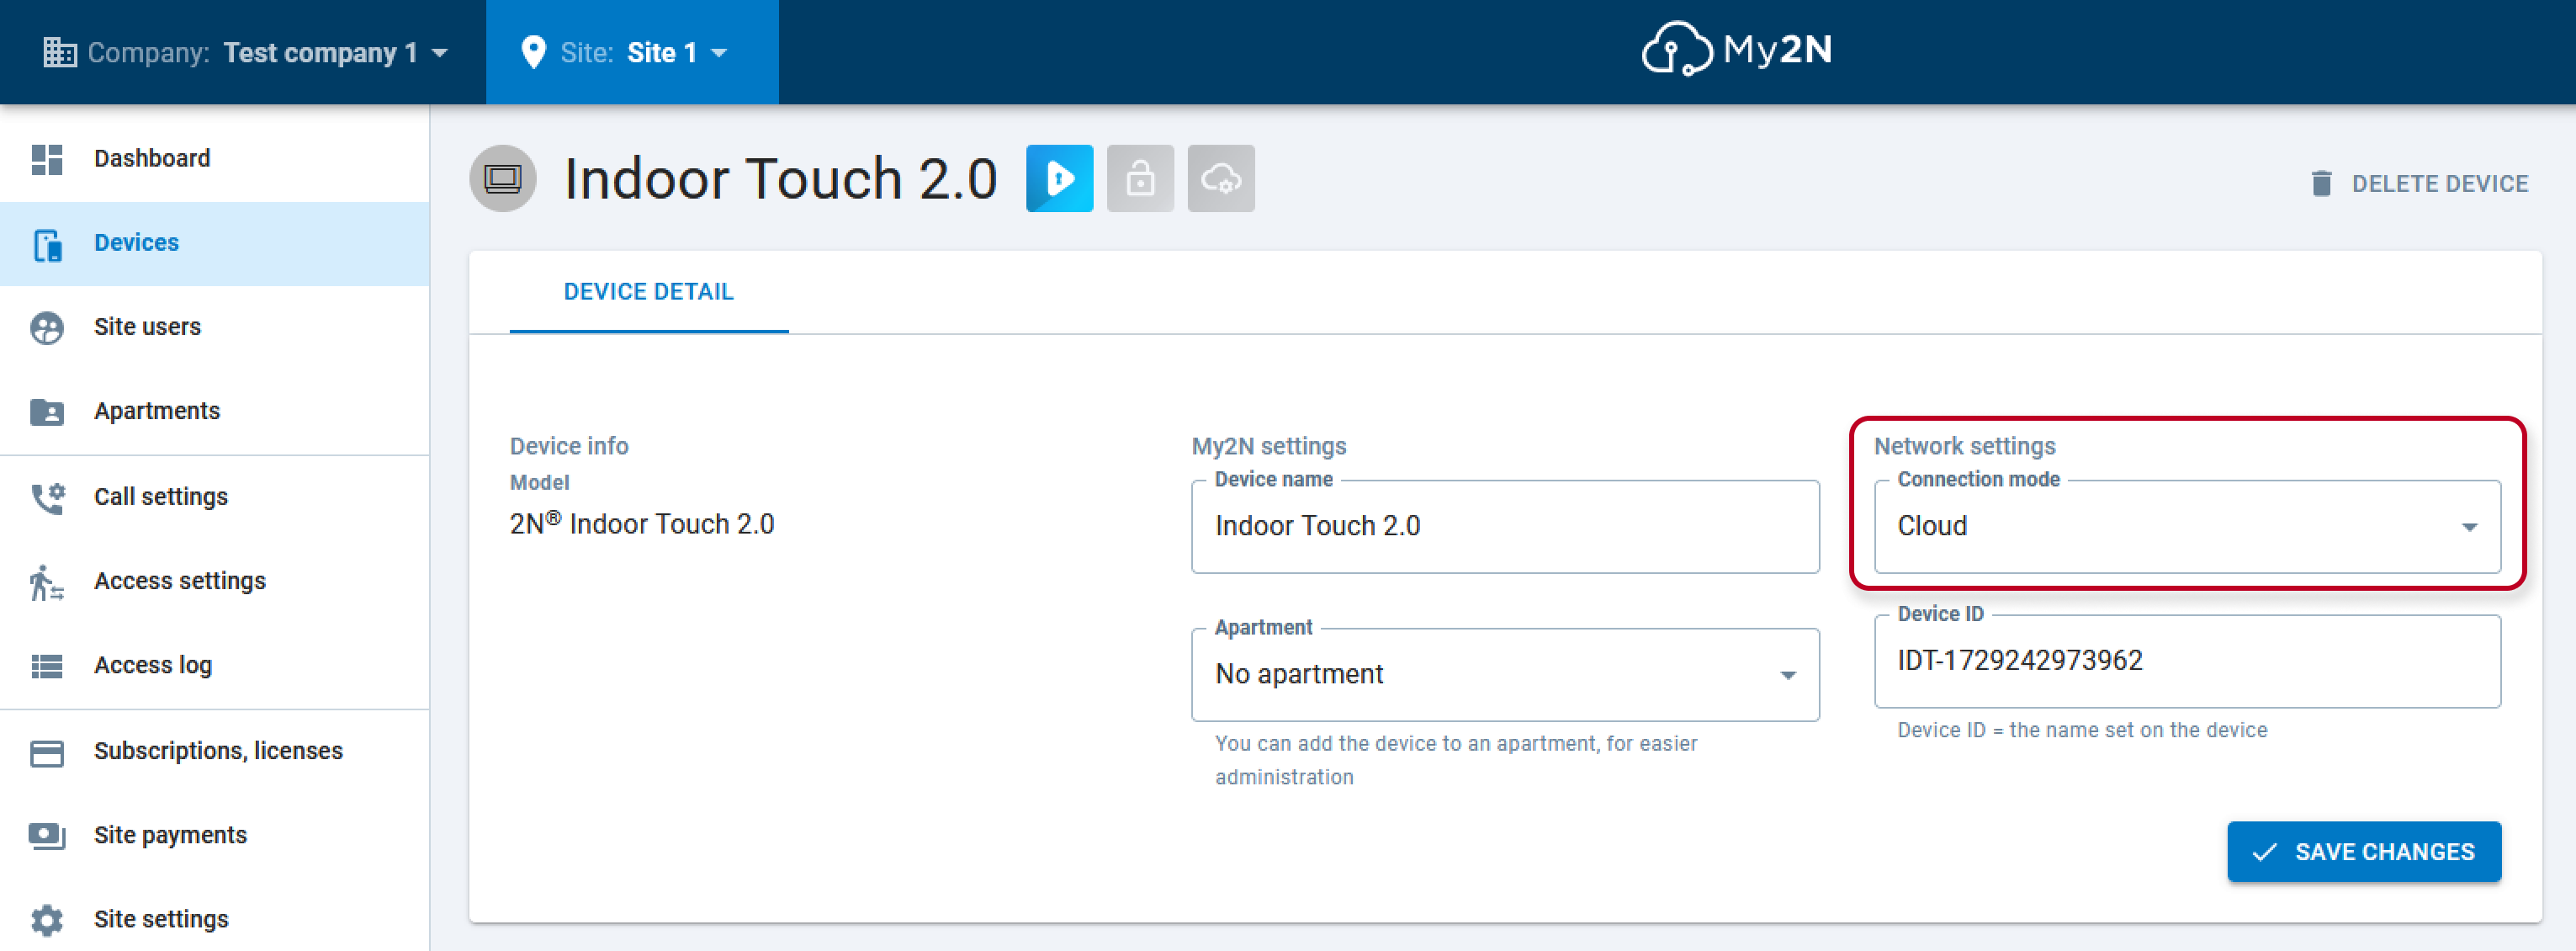Image resolution: width=2576 pixels, height=951 pixels.
Task: Click the Subscriptions, licenses card icon
Action: 47,752
